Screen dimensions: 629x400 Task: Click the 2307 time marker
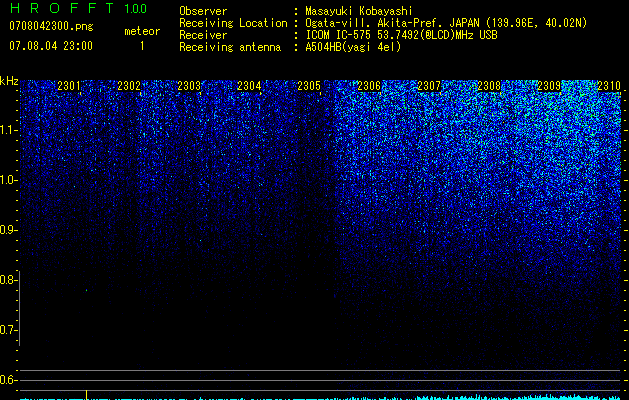(429, 85)
